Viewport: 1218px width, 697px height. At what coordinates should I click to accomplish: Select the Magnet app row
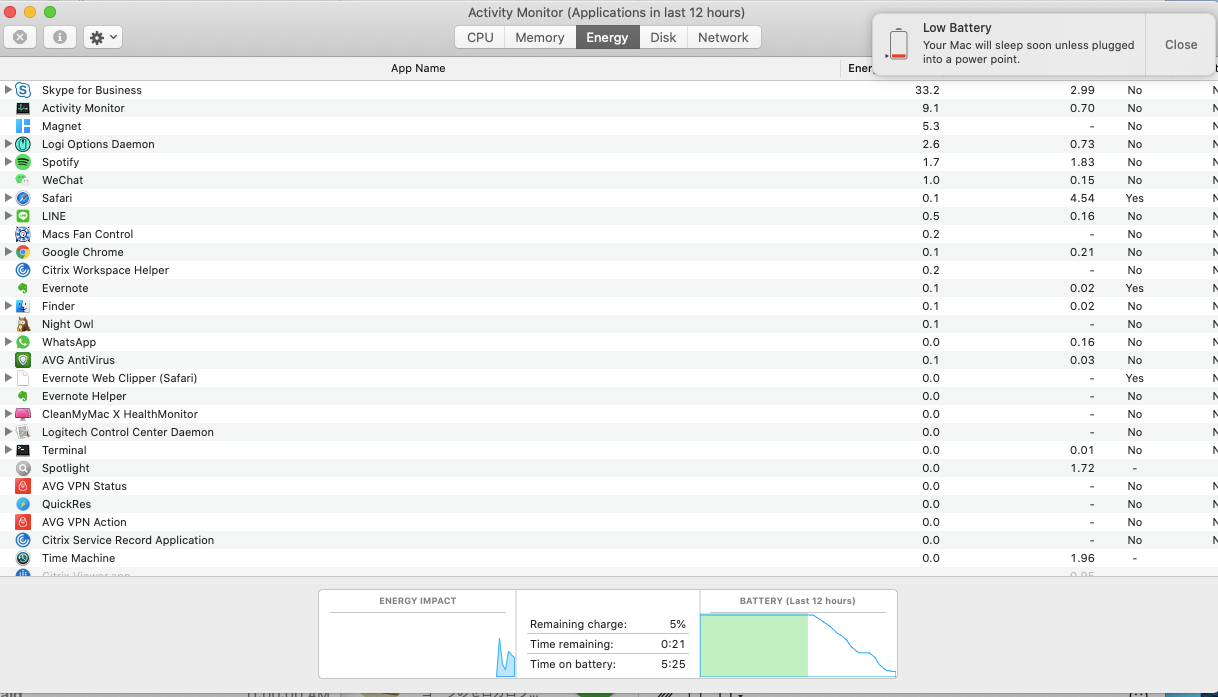click(609, 126)
